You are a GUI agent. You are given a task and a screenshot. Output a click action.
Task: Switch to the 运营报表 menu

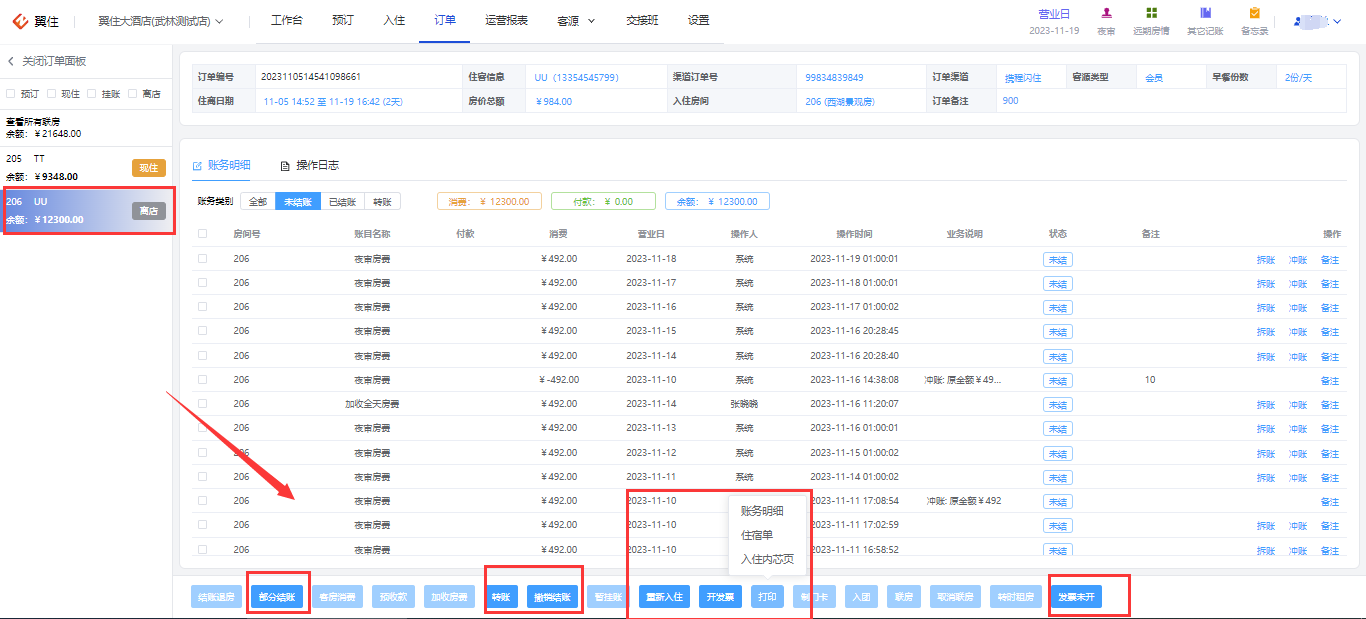point(506,20)
